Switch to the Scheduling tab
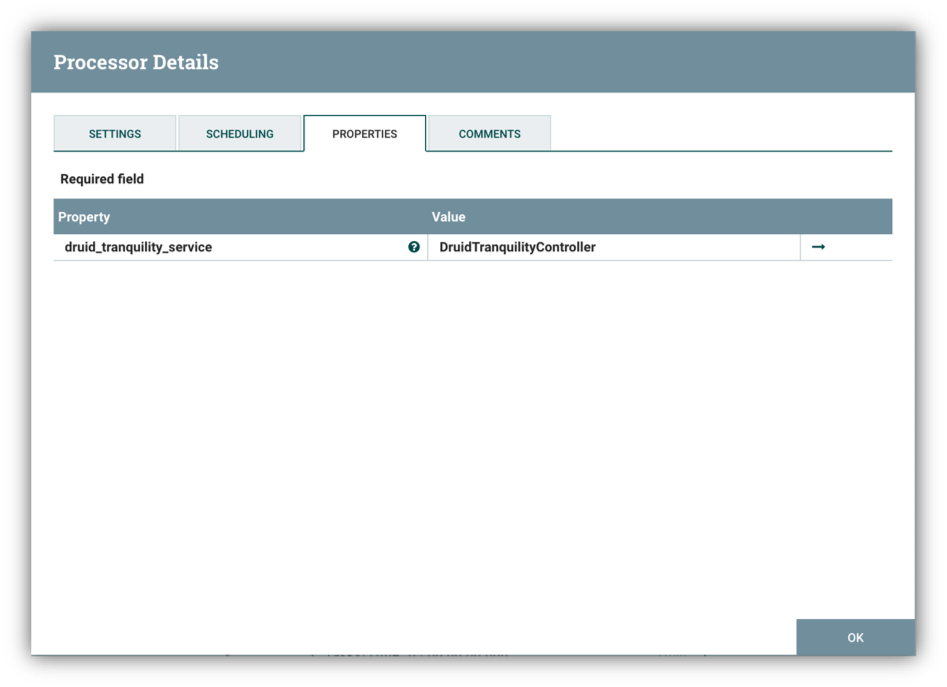 [x=240, y=133]
